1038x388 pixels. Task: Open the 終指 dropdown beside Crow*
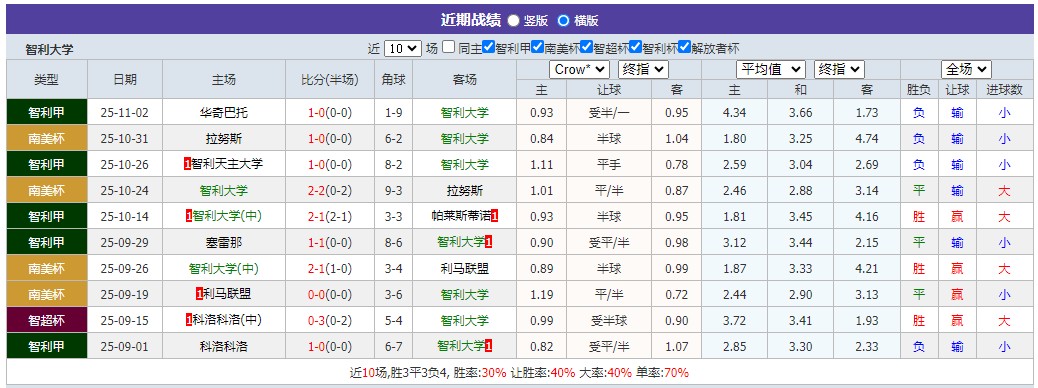click(643, 69)
